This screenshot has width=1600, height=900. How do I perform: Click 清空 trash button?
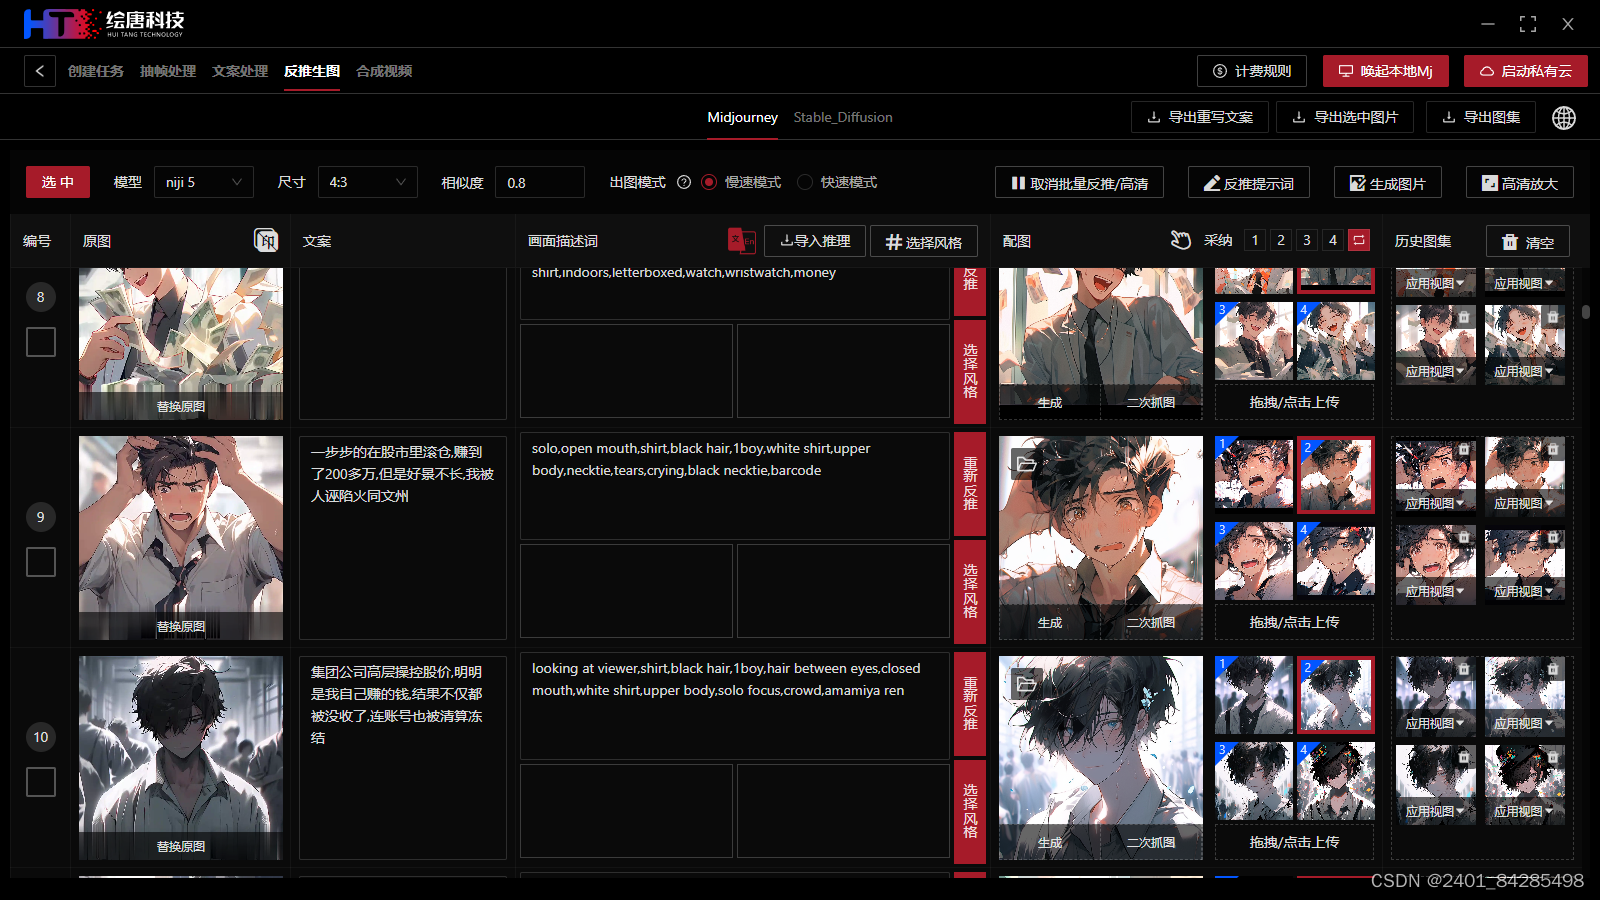pos(1527,242)
